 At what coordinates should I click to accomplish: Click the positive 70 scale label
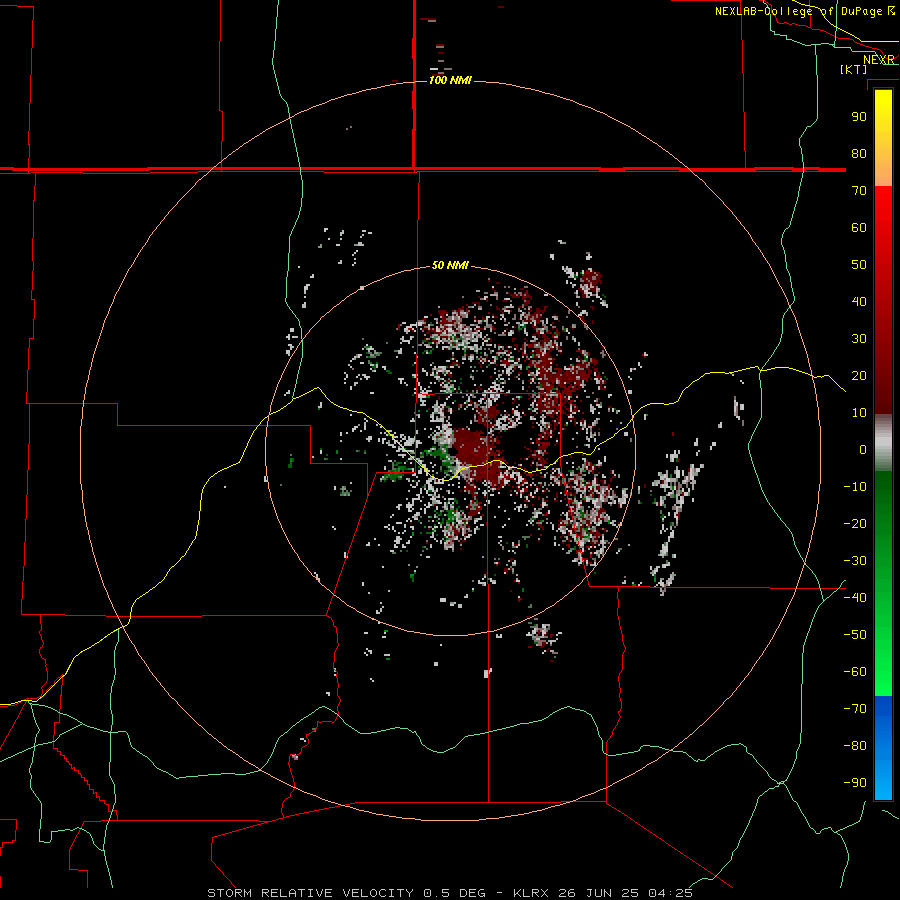click(859, 191)
